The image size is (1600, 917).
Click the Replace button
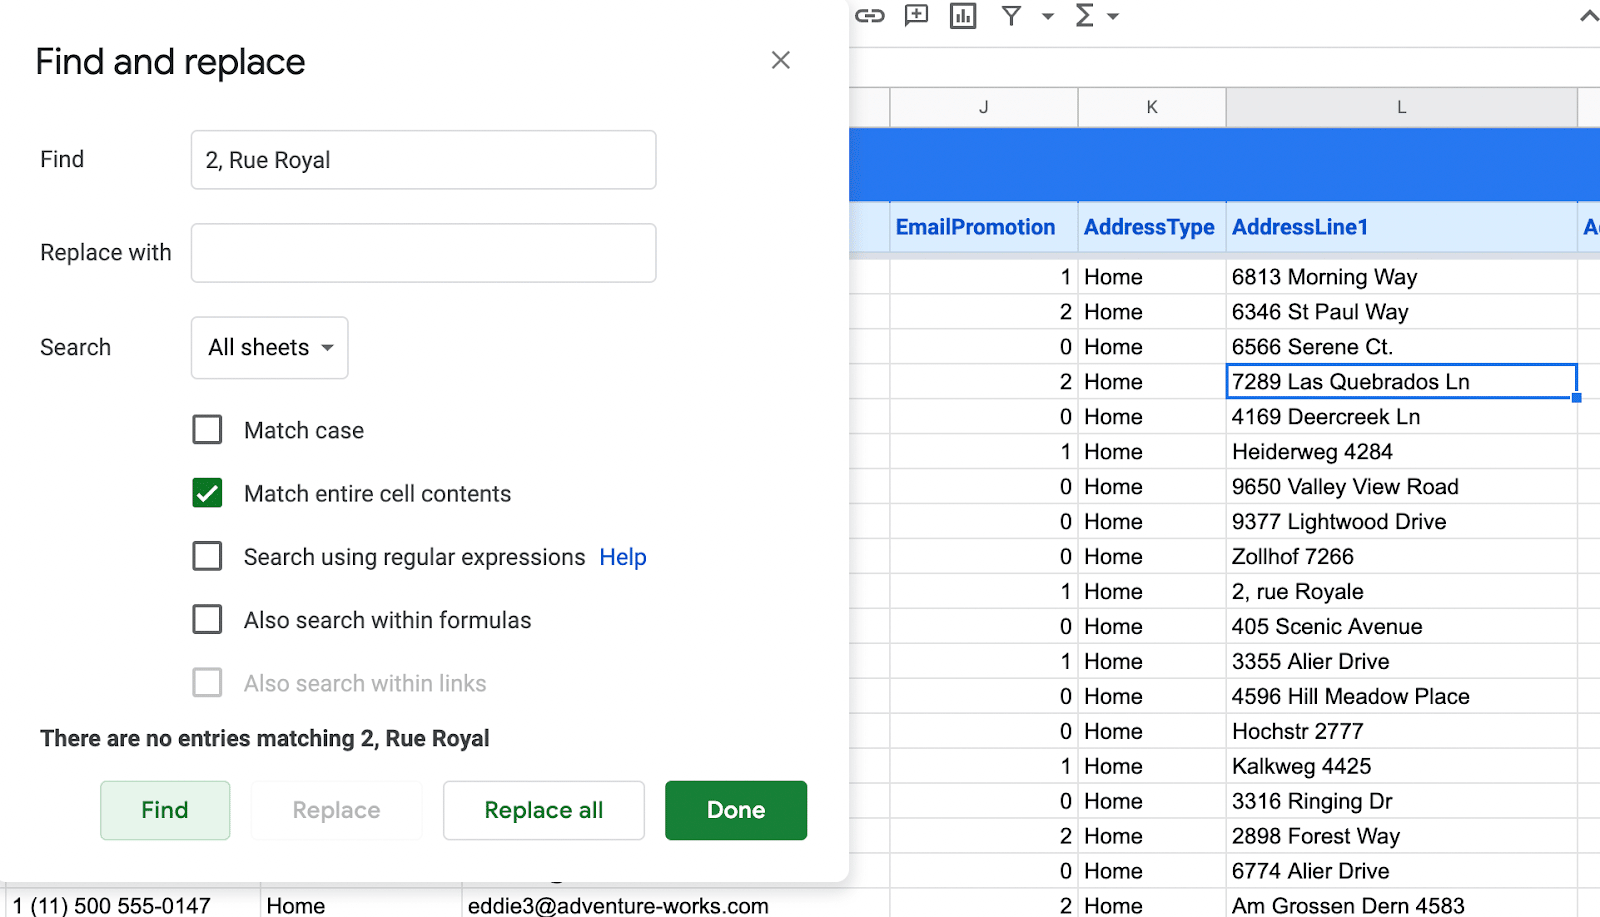point(336,810)
